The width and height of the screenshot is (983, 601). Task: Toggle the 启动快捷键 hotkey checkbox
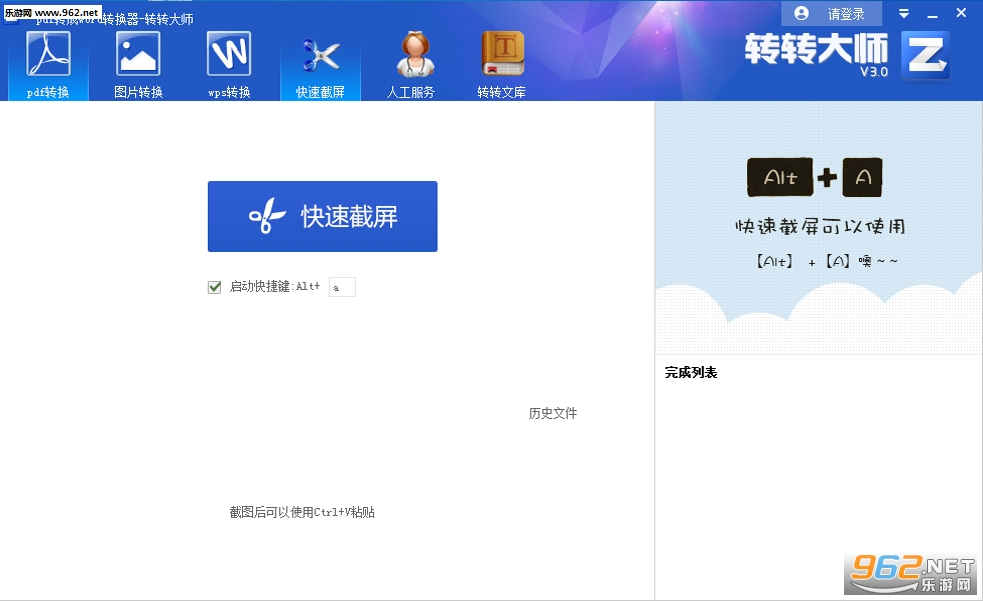pyautogui.click(x=214, y=287)
